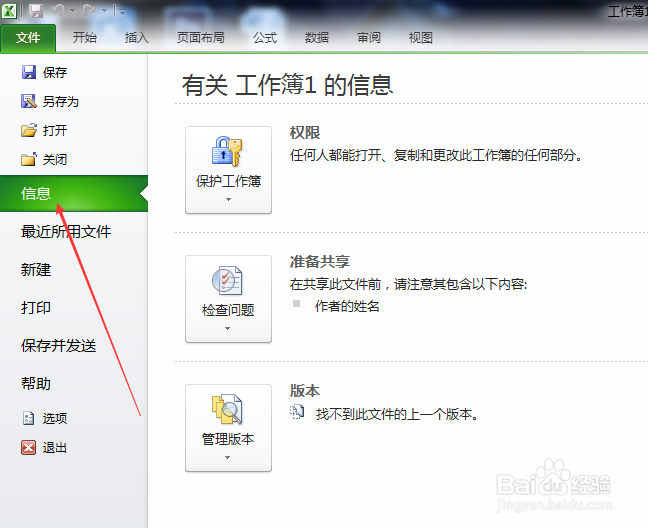The image size is (648, 528).
Task: Click the 找不到此文件的上一个版本 text
Action: tap(397, 414)
